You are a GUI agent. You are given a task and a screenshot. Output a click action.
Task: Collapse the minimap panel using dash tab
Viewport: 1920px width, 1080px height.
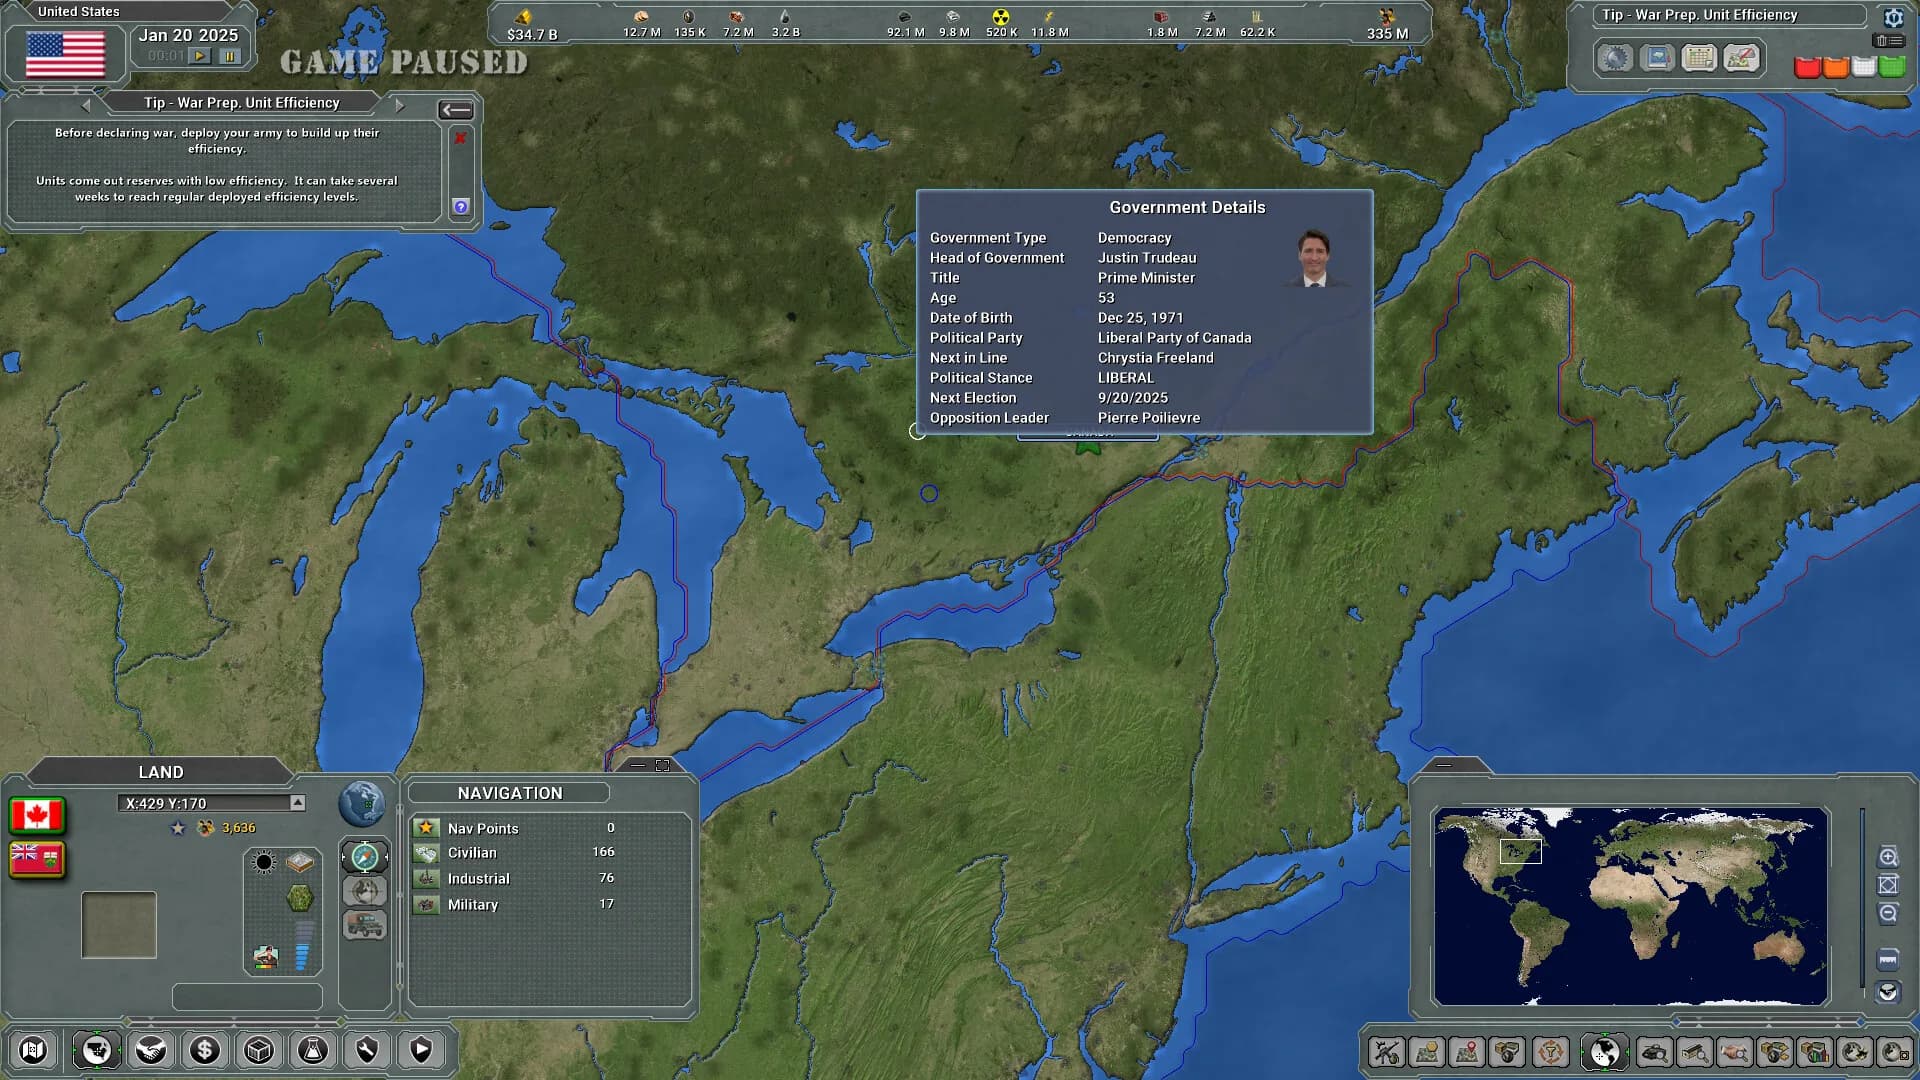pyautogui.click(x=1444, y=765)
